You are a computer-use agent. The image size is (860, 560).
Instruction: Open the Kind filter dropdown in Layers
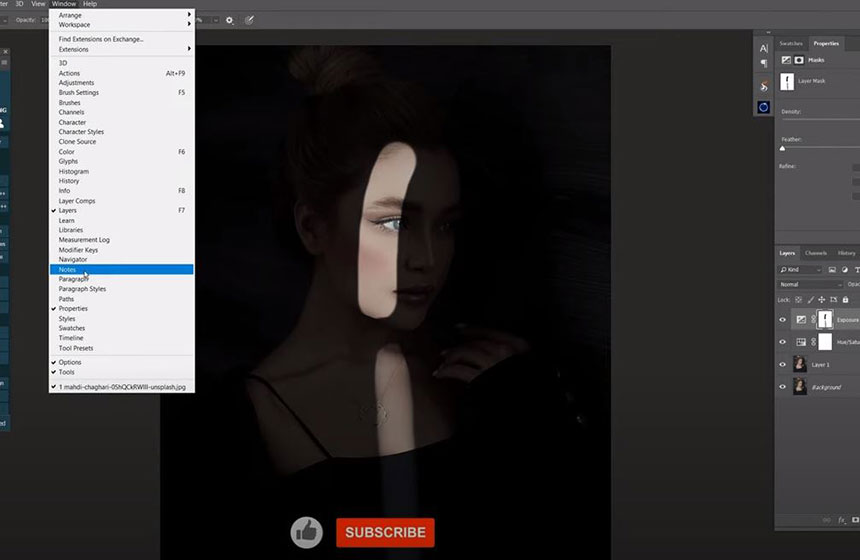(800, 270)
